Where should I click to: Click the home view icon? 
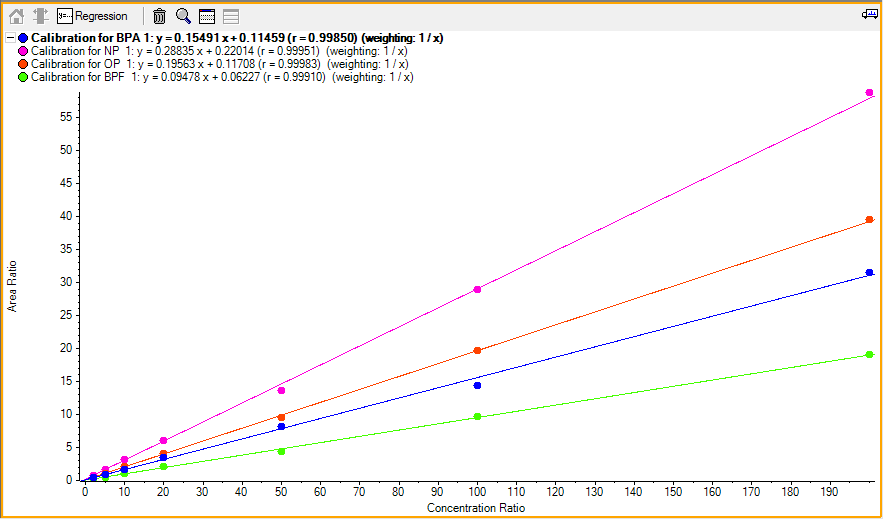tap(16, 16)
